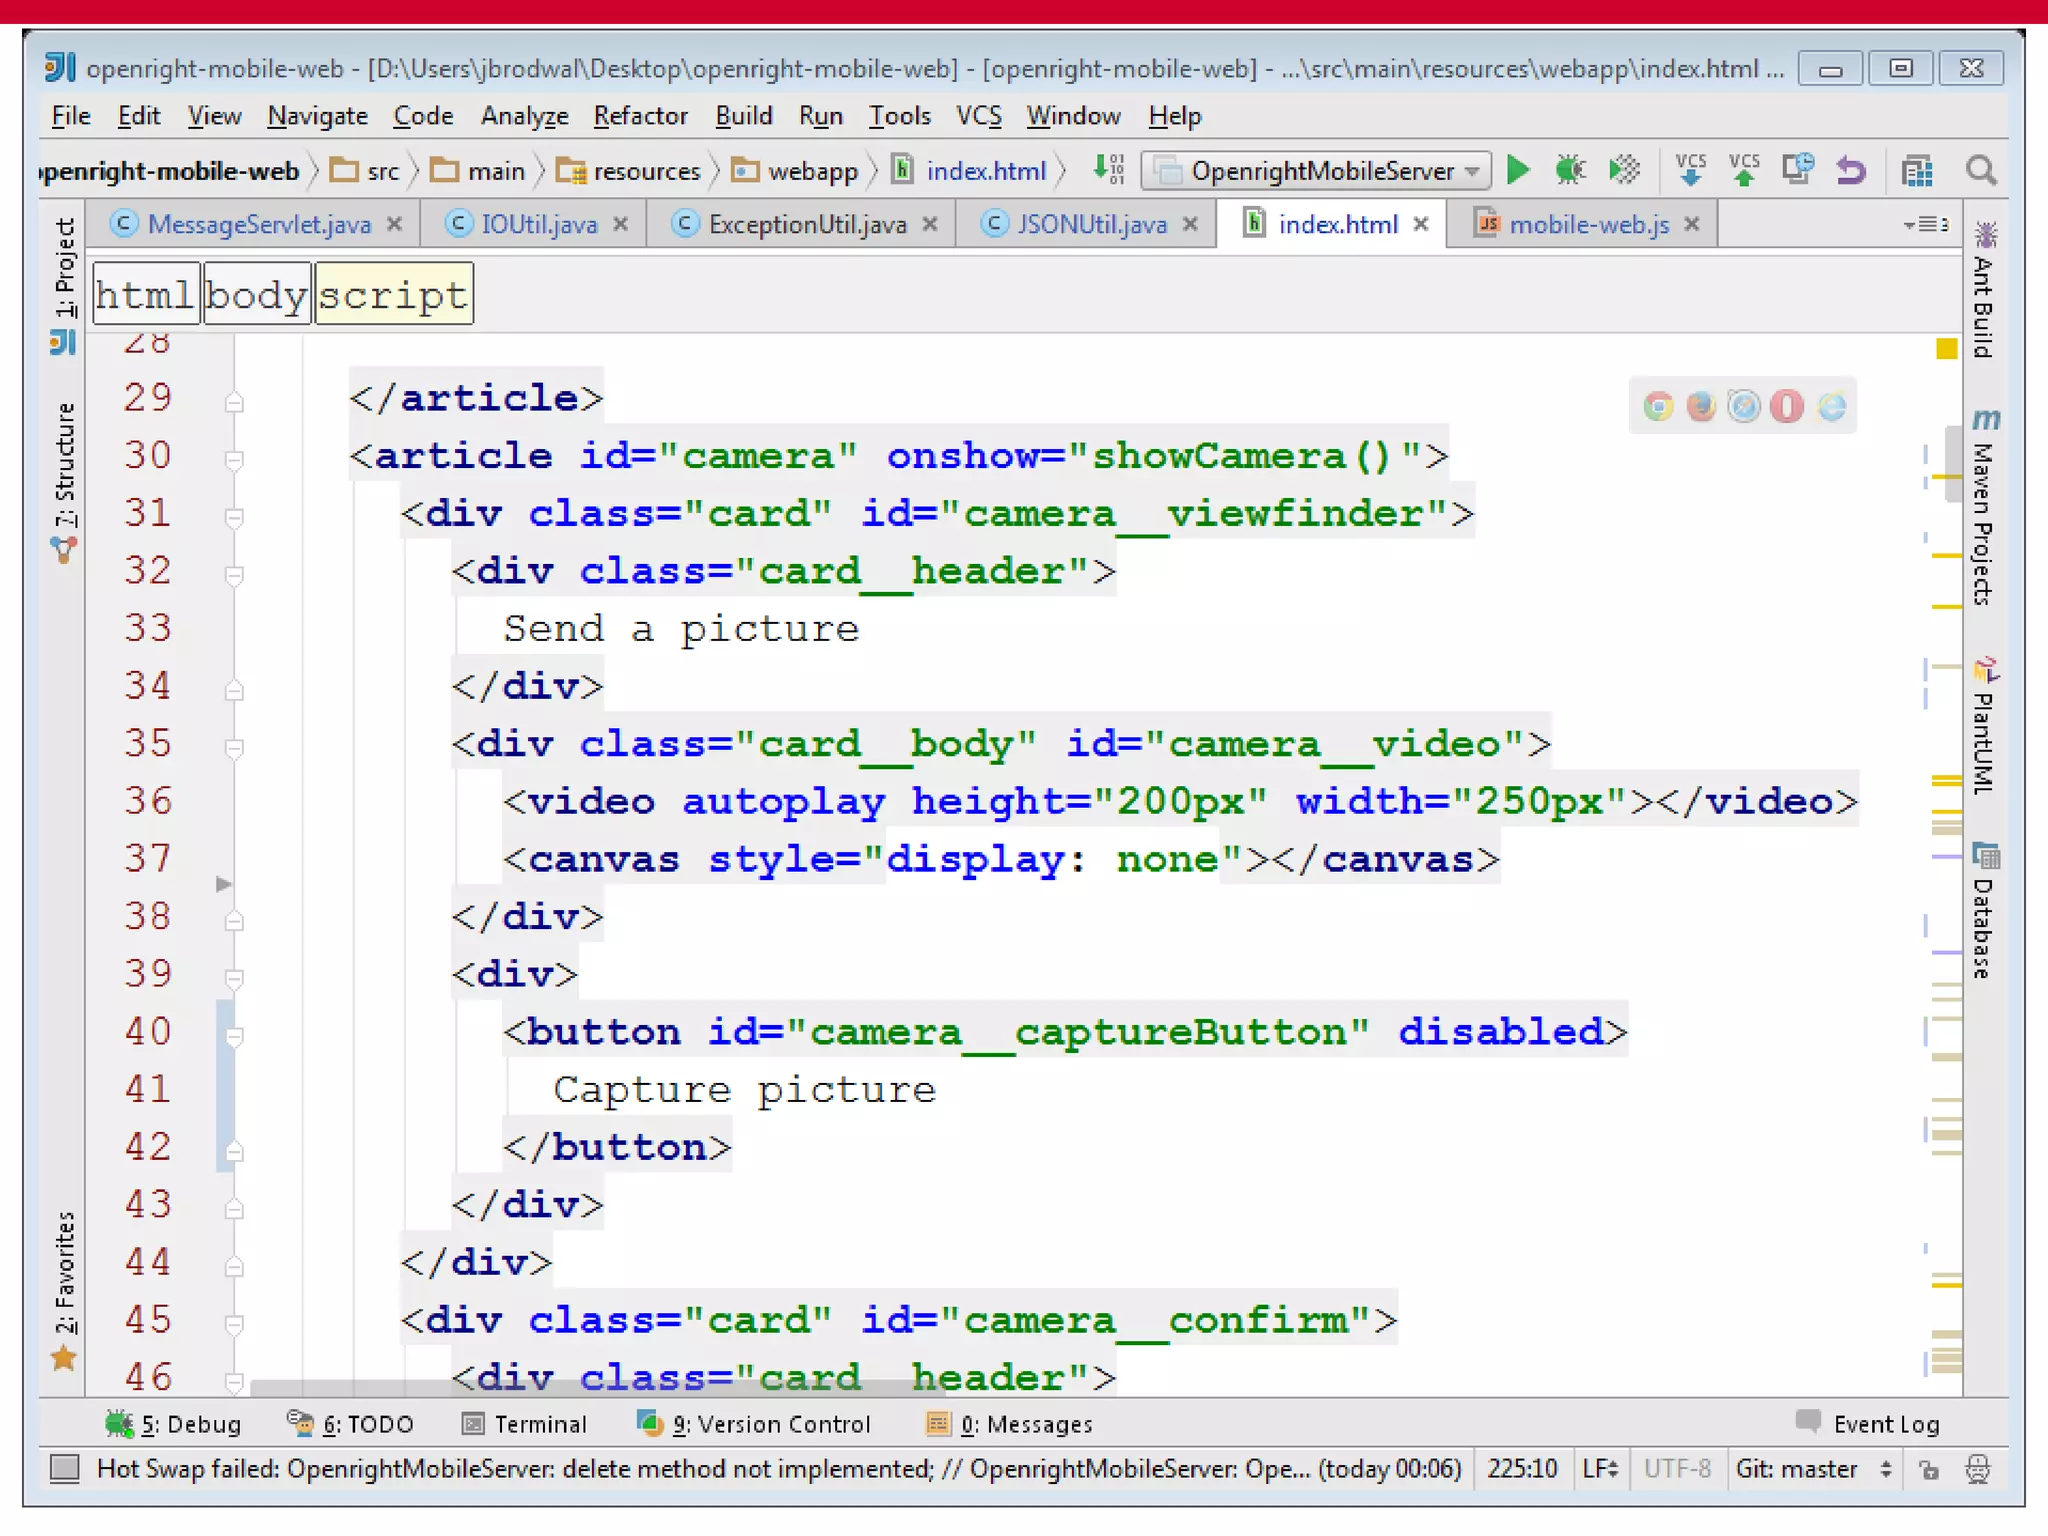Viewport: 2048px width, 1536px height.
Task: Click the purple revert changes arrow
Action: tap(1851, 171)
